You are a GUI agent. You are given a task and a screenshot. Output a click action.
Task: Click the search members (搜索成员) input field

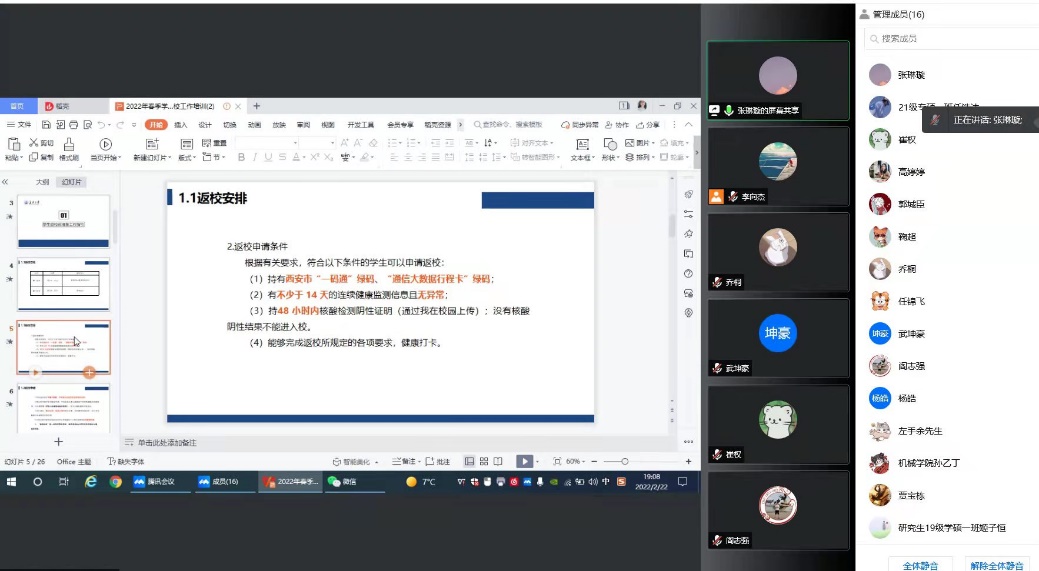click(x=950, y=38)
